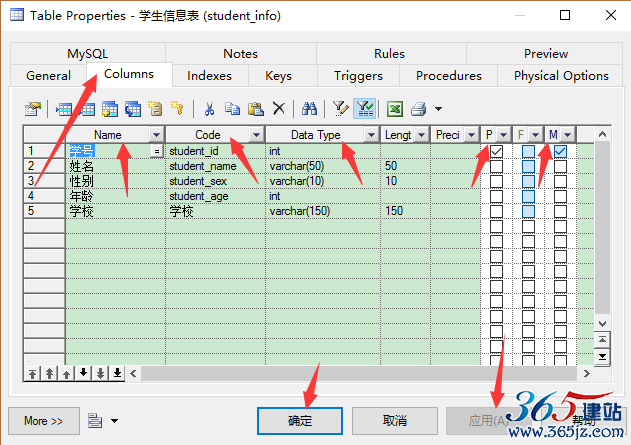Check P checkbox for student_age row

pyautogui.click(x=496, y=196)
